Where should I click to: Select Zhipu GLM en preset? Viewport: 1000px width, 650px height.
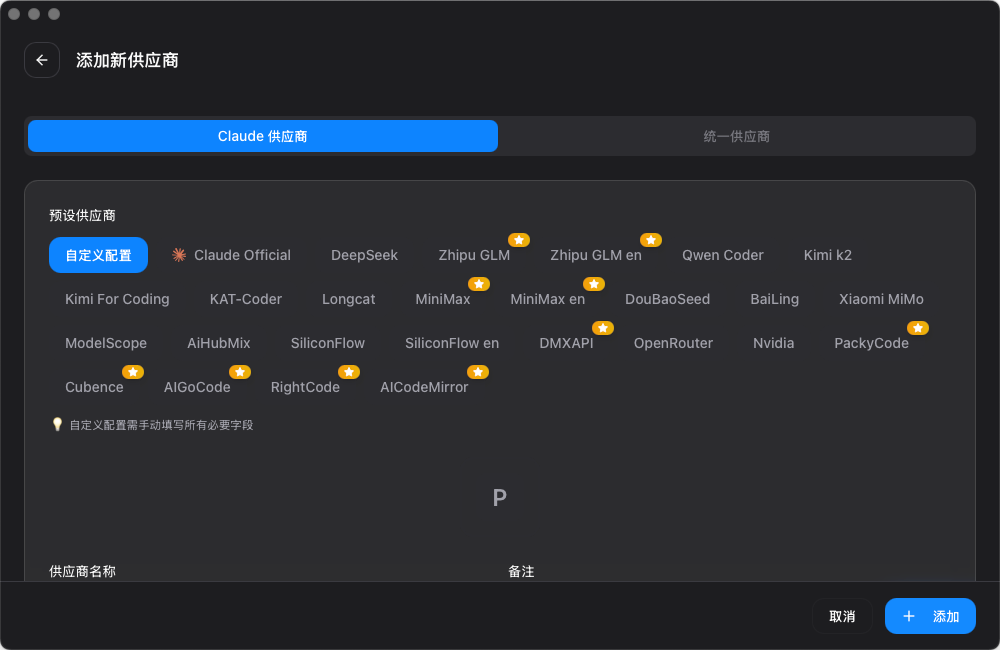(x=596, y=255)
